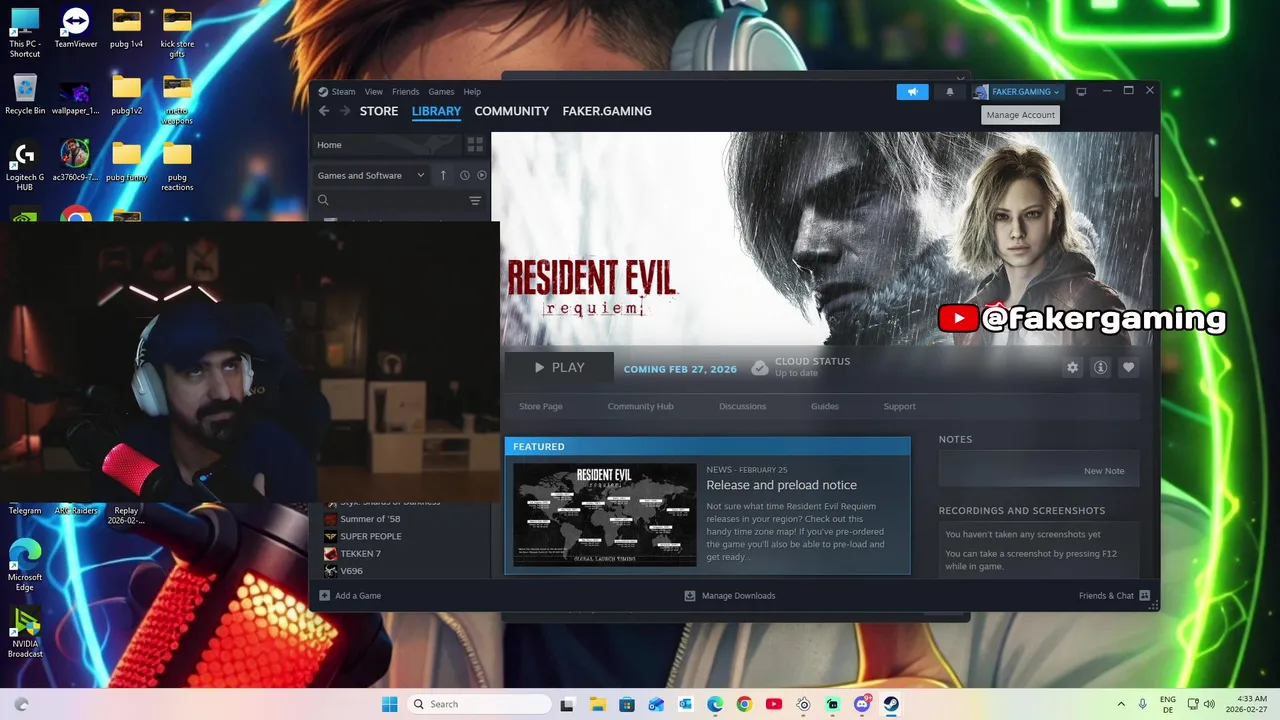Open the Steam notifications bell
Image resolution: width=1280 pixels, height=720 pixels.
(x=950, y=92)
